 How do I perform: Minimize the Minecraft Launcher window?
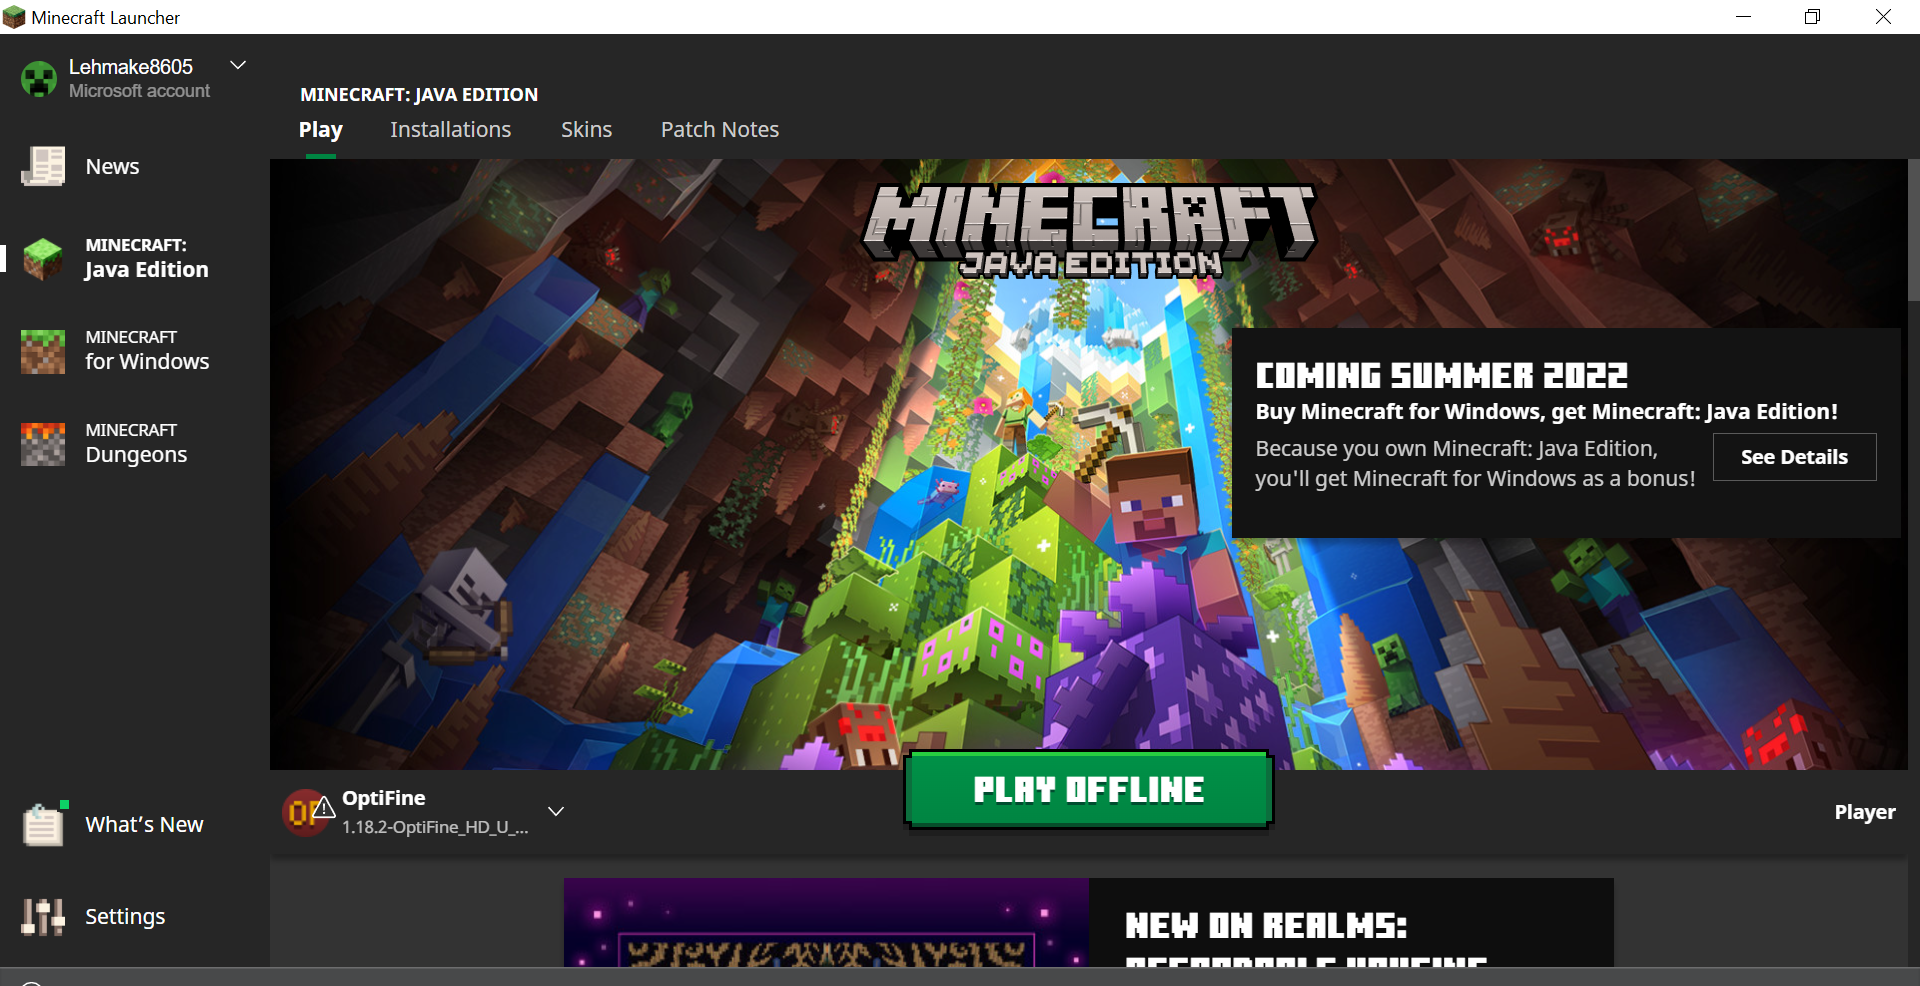click(1743, 17)
